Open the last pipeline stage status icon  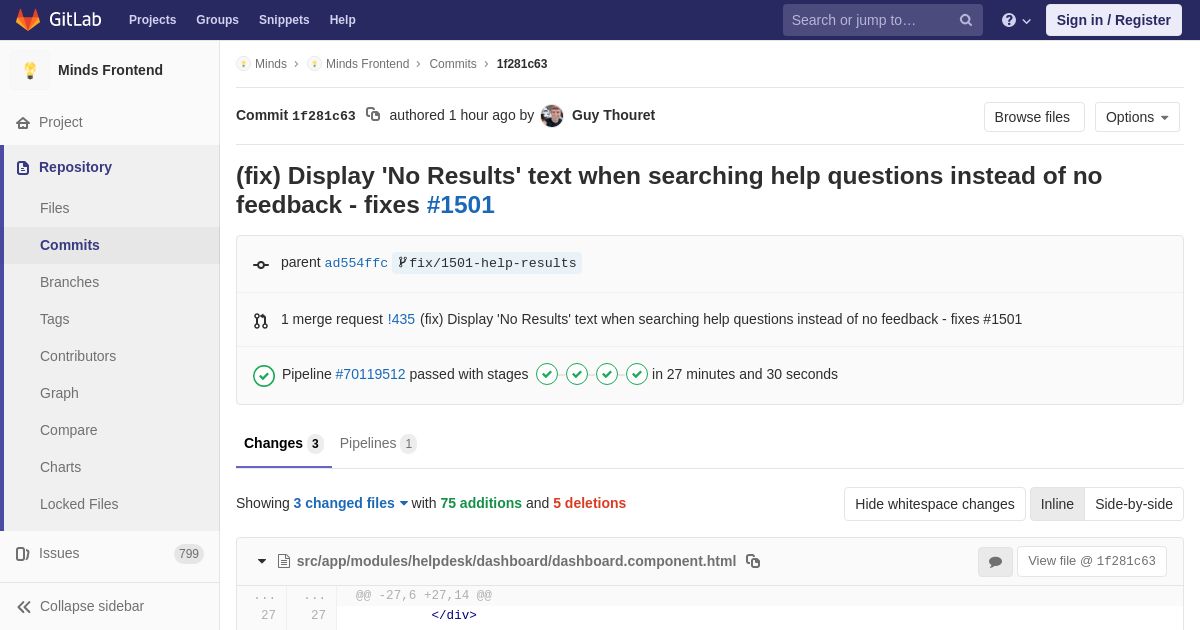[637, 374]
